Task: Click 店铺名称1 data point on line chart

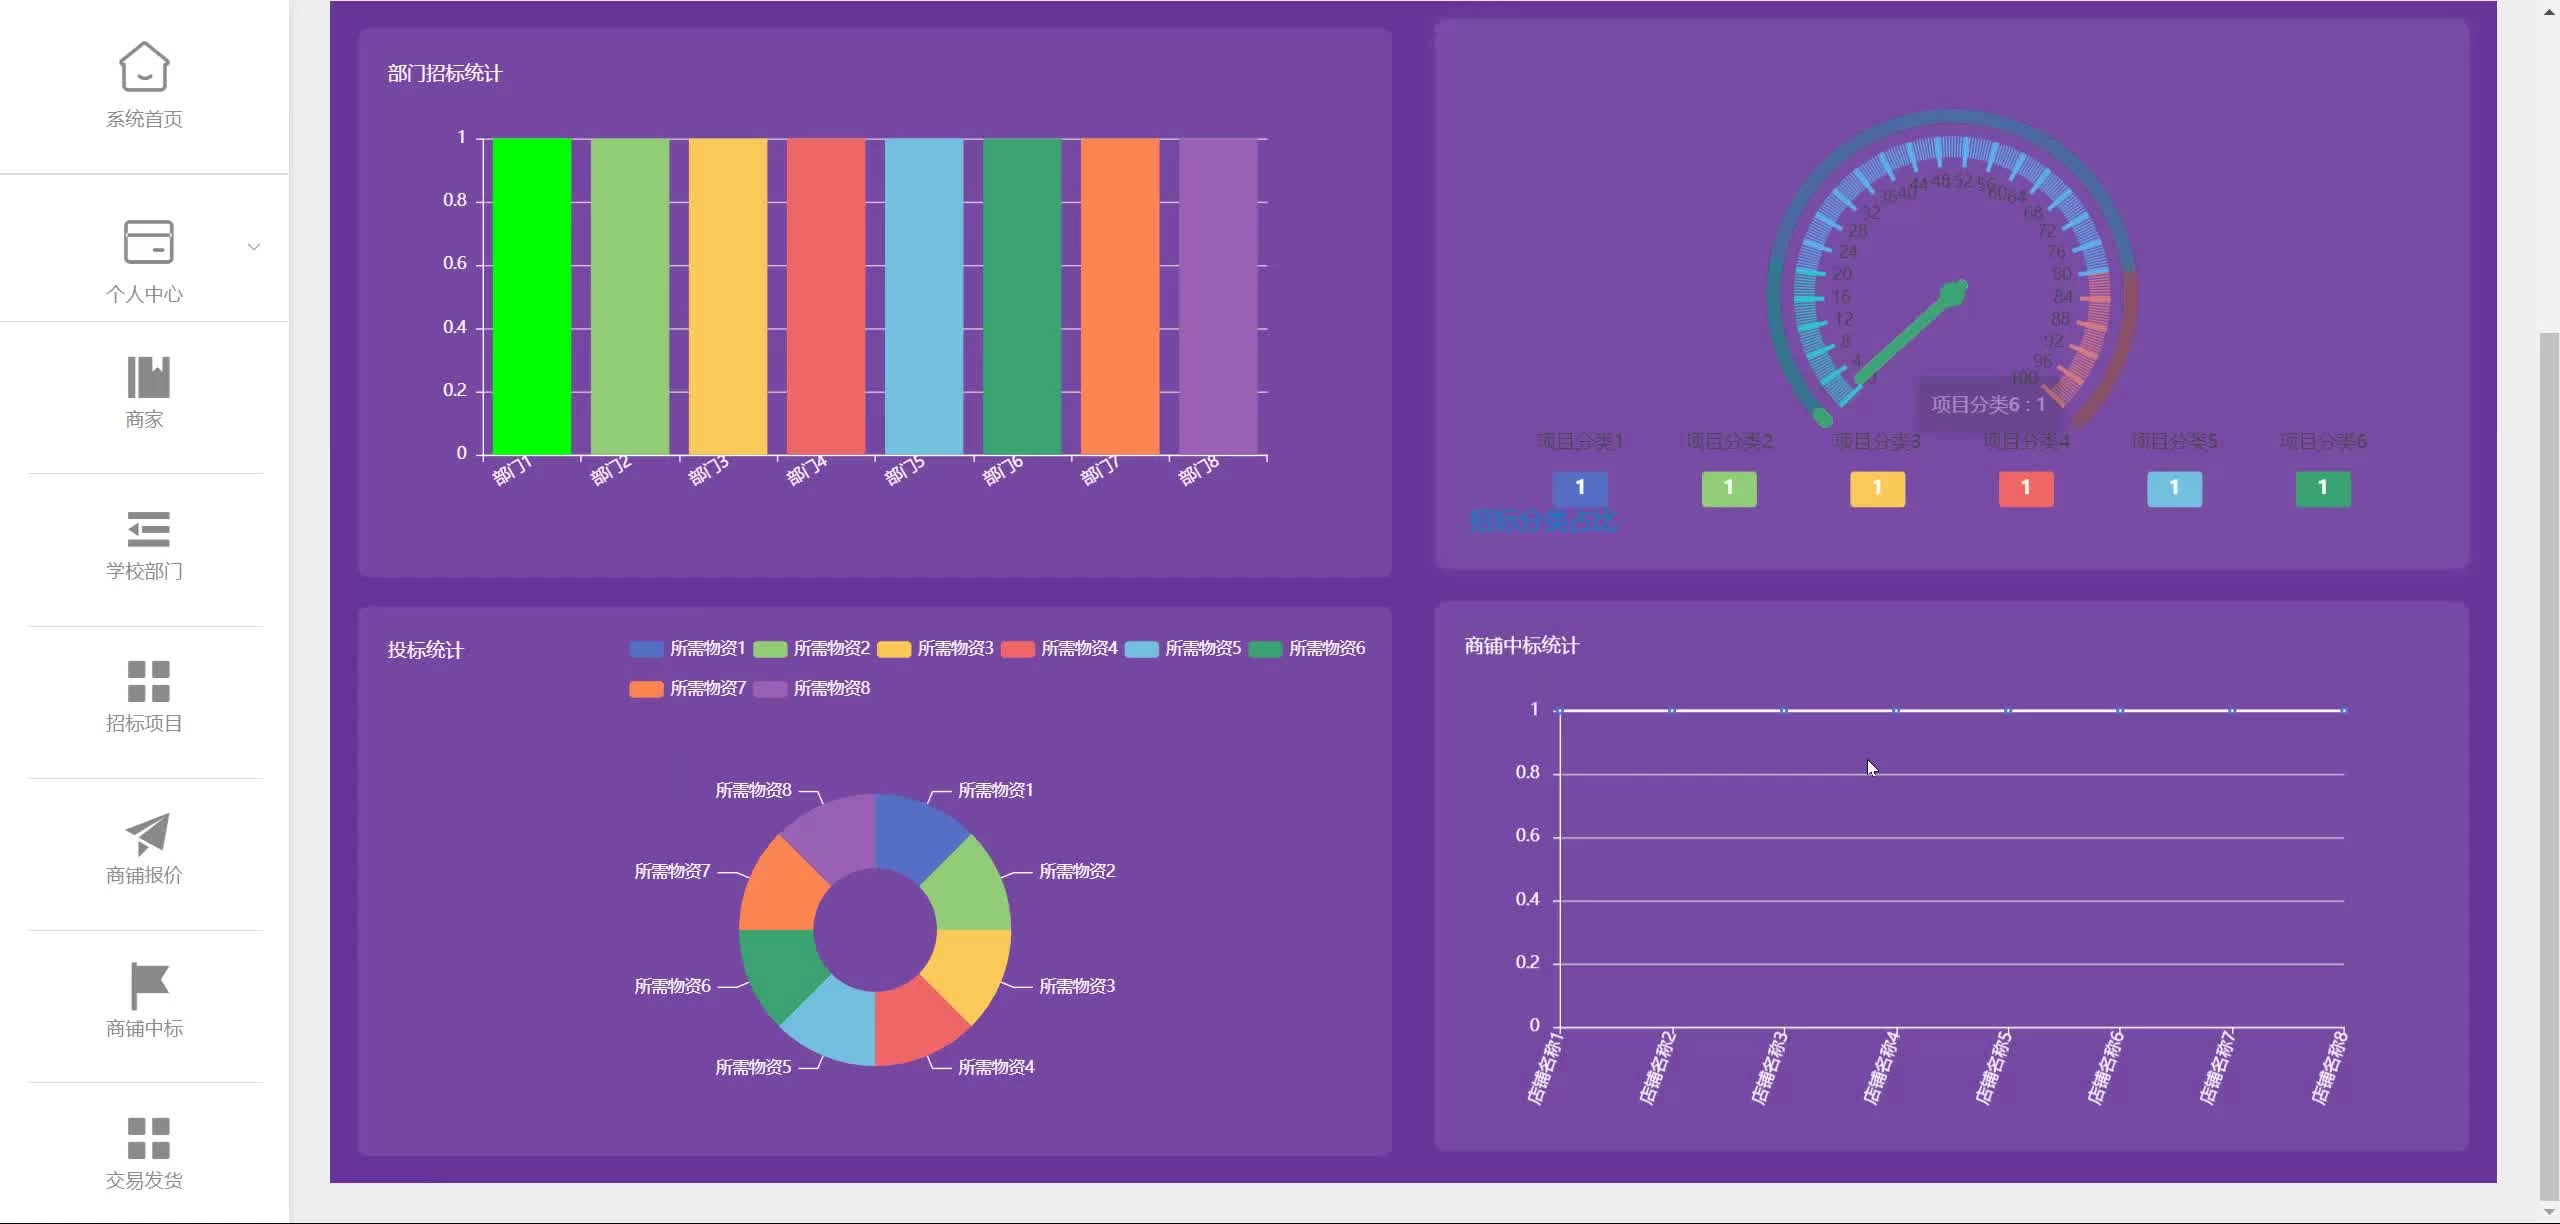Action: coord(1560,711)
